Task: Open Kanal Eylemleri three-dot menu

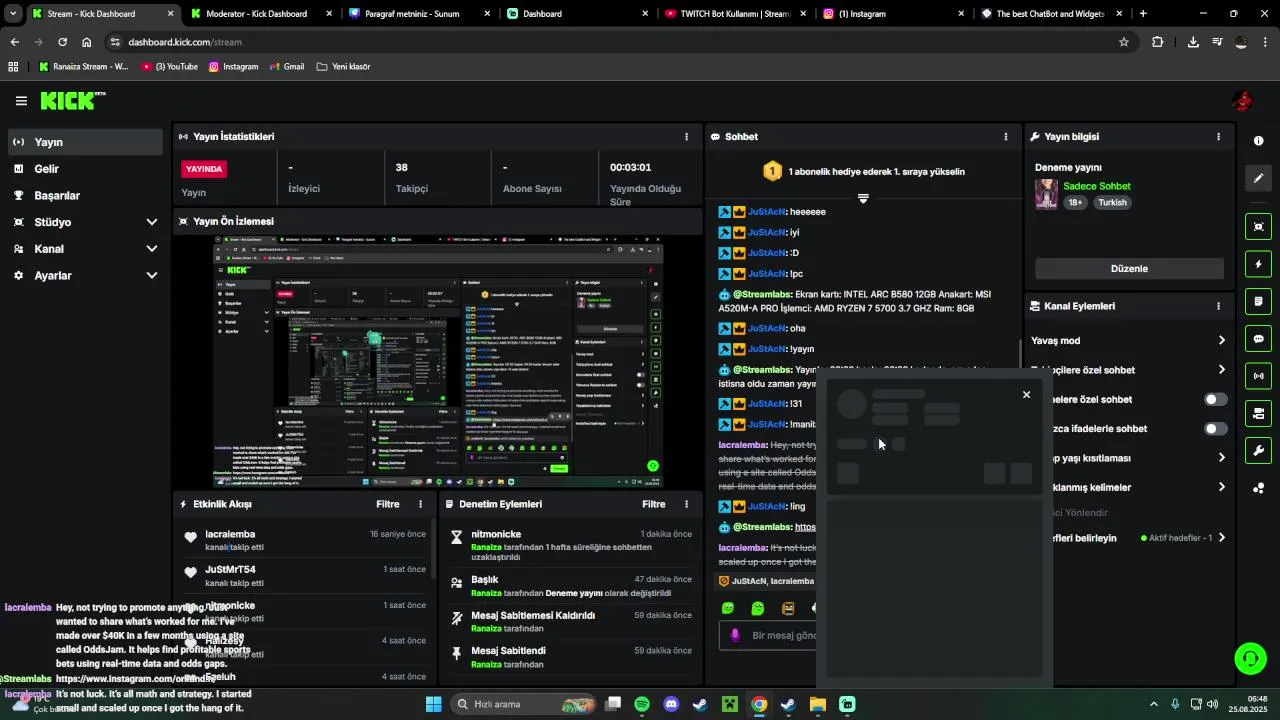Action: pos(1218,306)
